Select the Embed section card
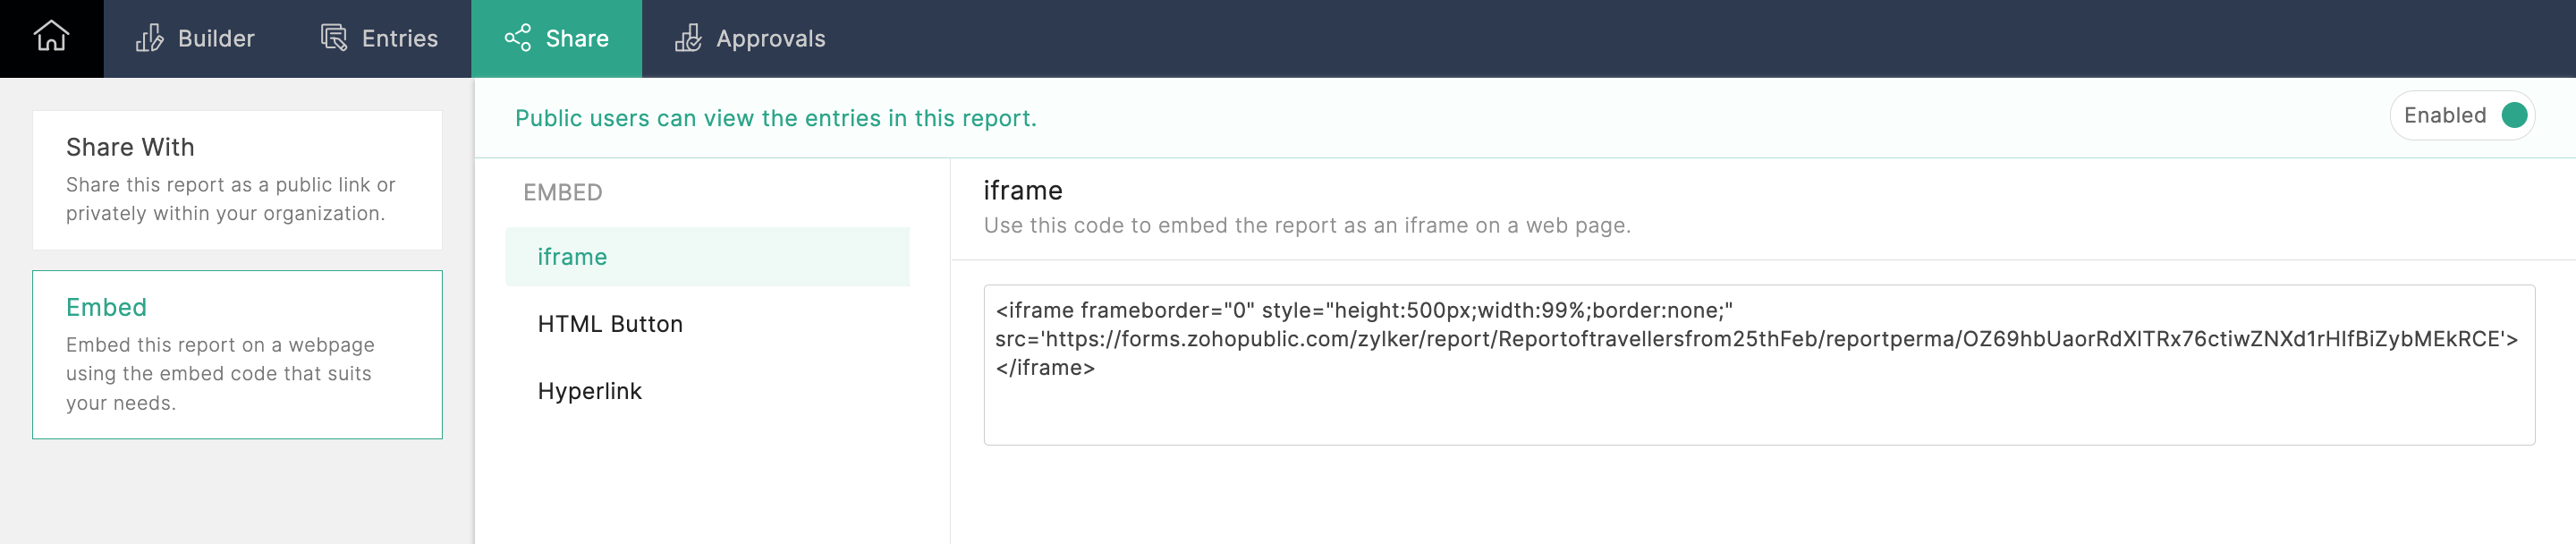Viewport: 2576px width, 544px height. pyautogui.click(x=237, y=354)
